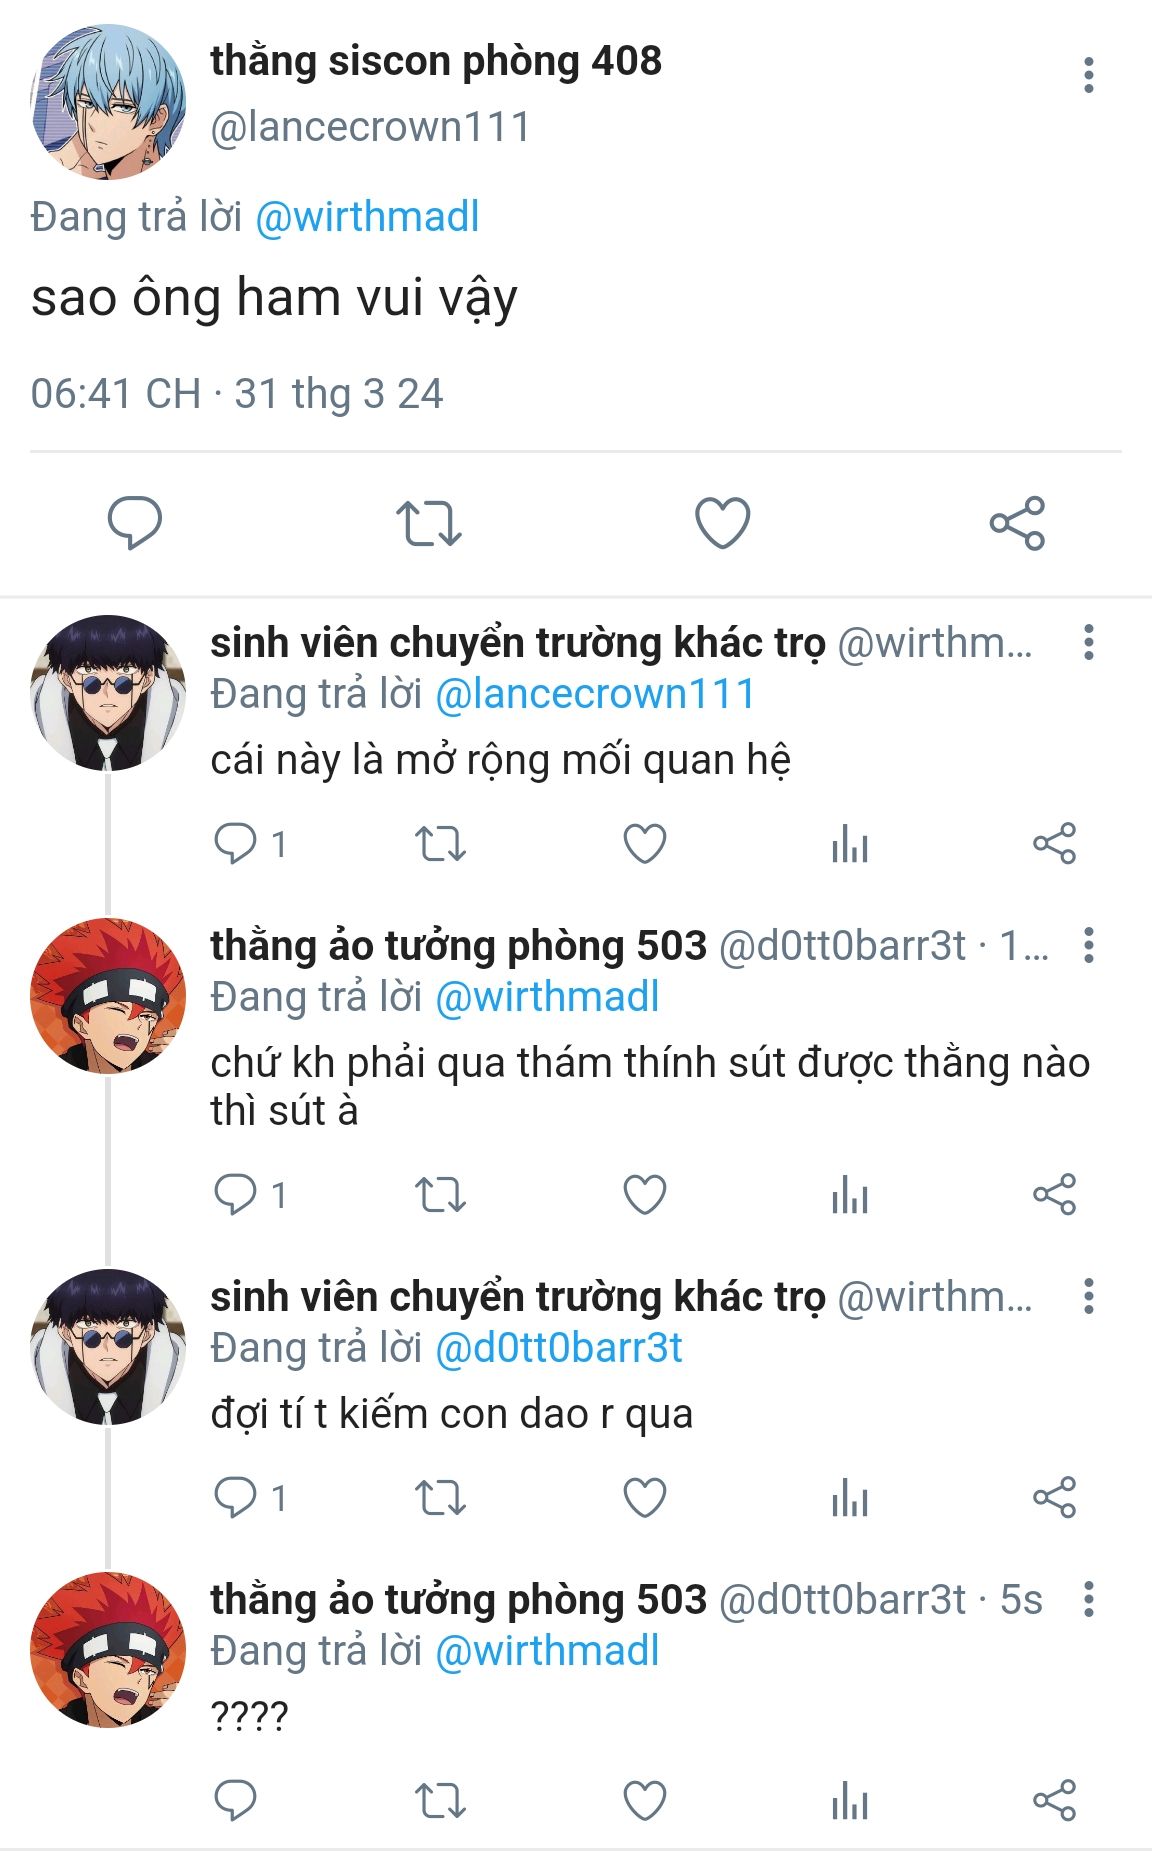Viewport: 1152px width, 1851px height.
Task: Share the '????' reply
Action: pos(1054,1802)
